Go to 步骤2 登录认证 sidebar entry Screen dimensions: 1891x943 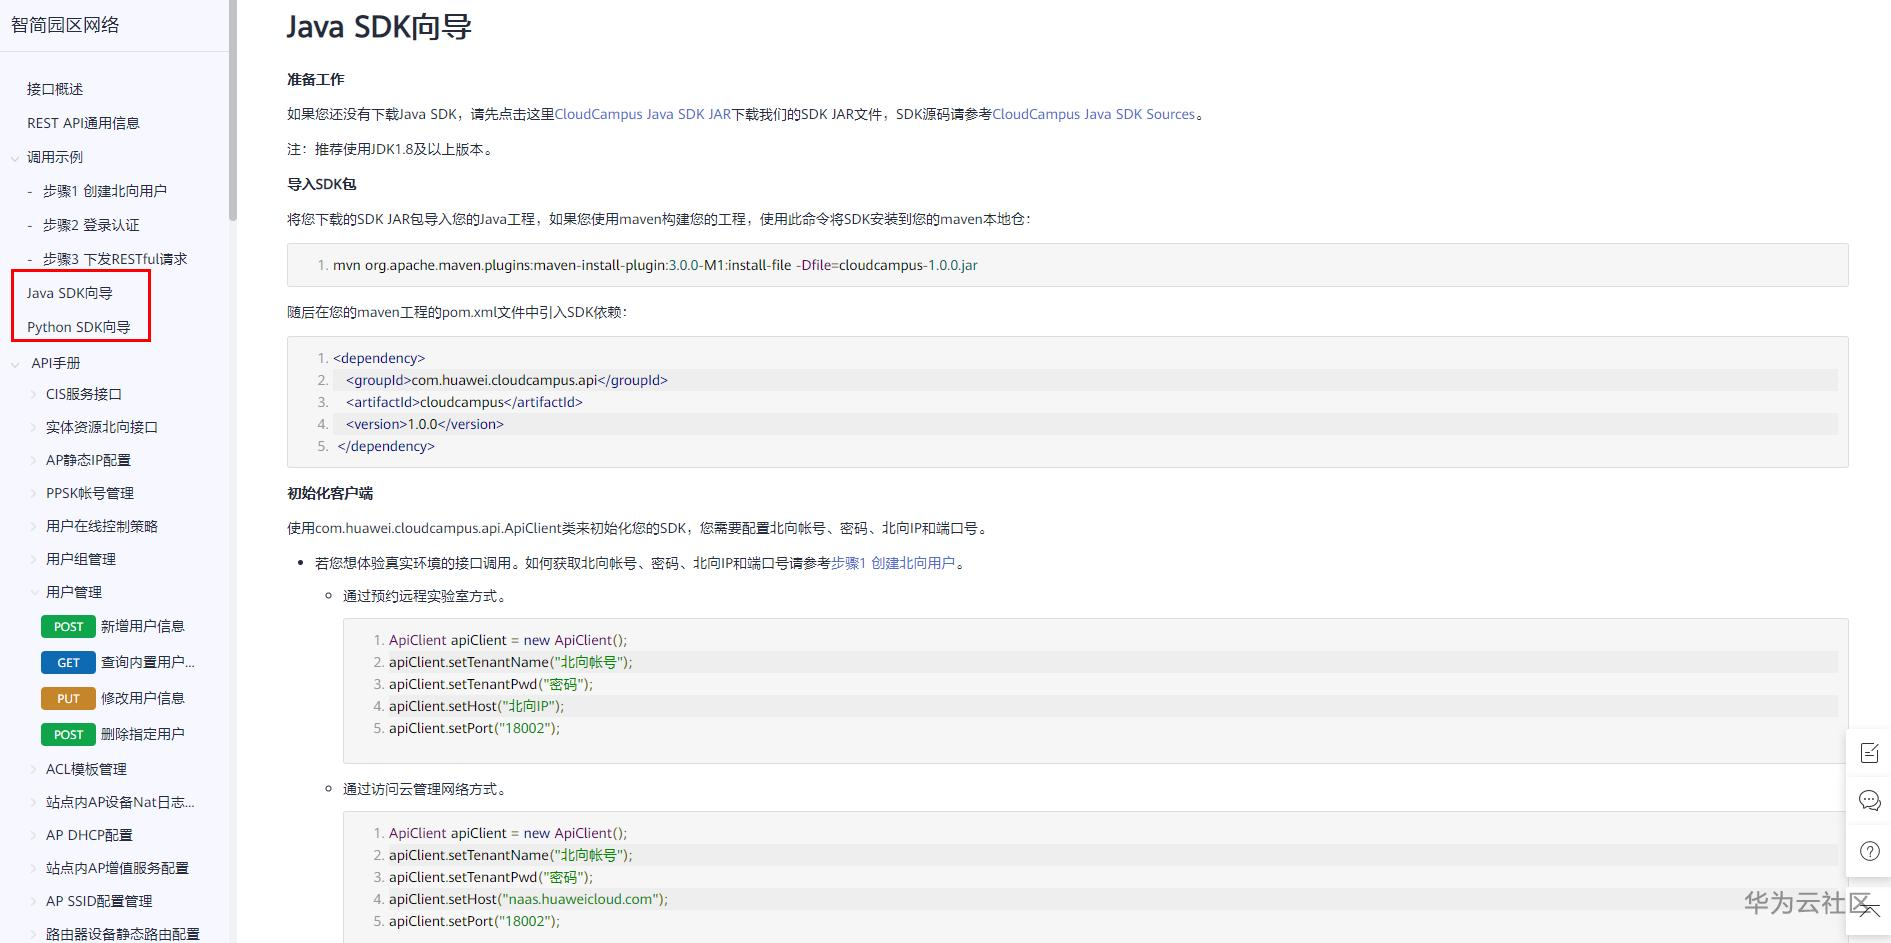tap(91, 225)
